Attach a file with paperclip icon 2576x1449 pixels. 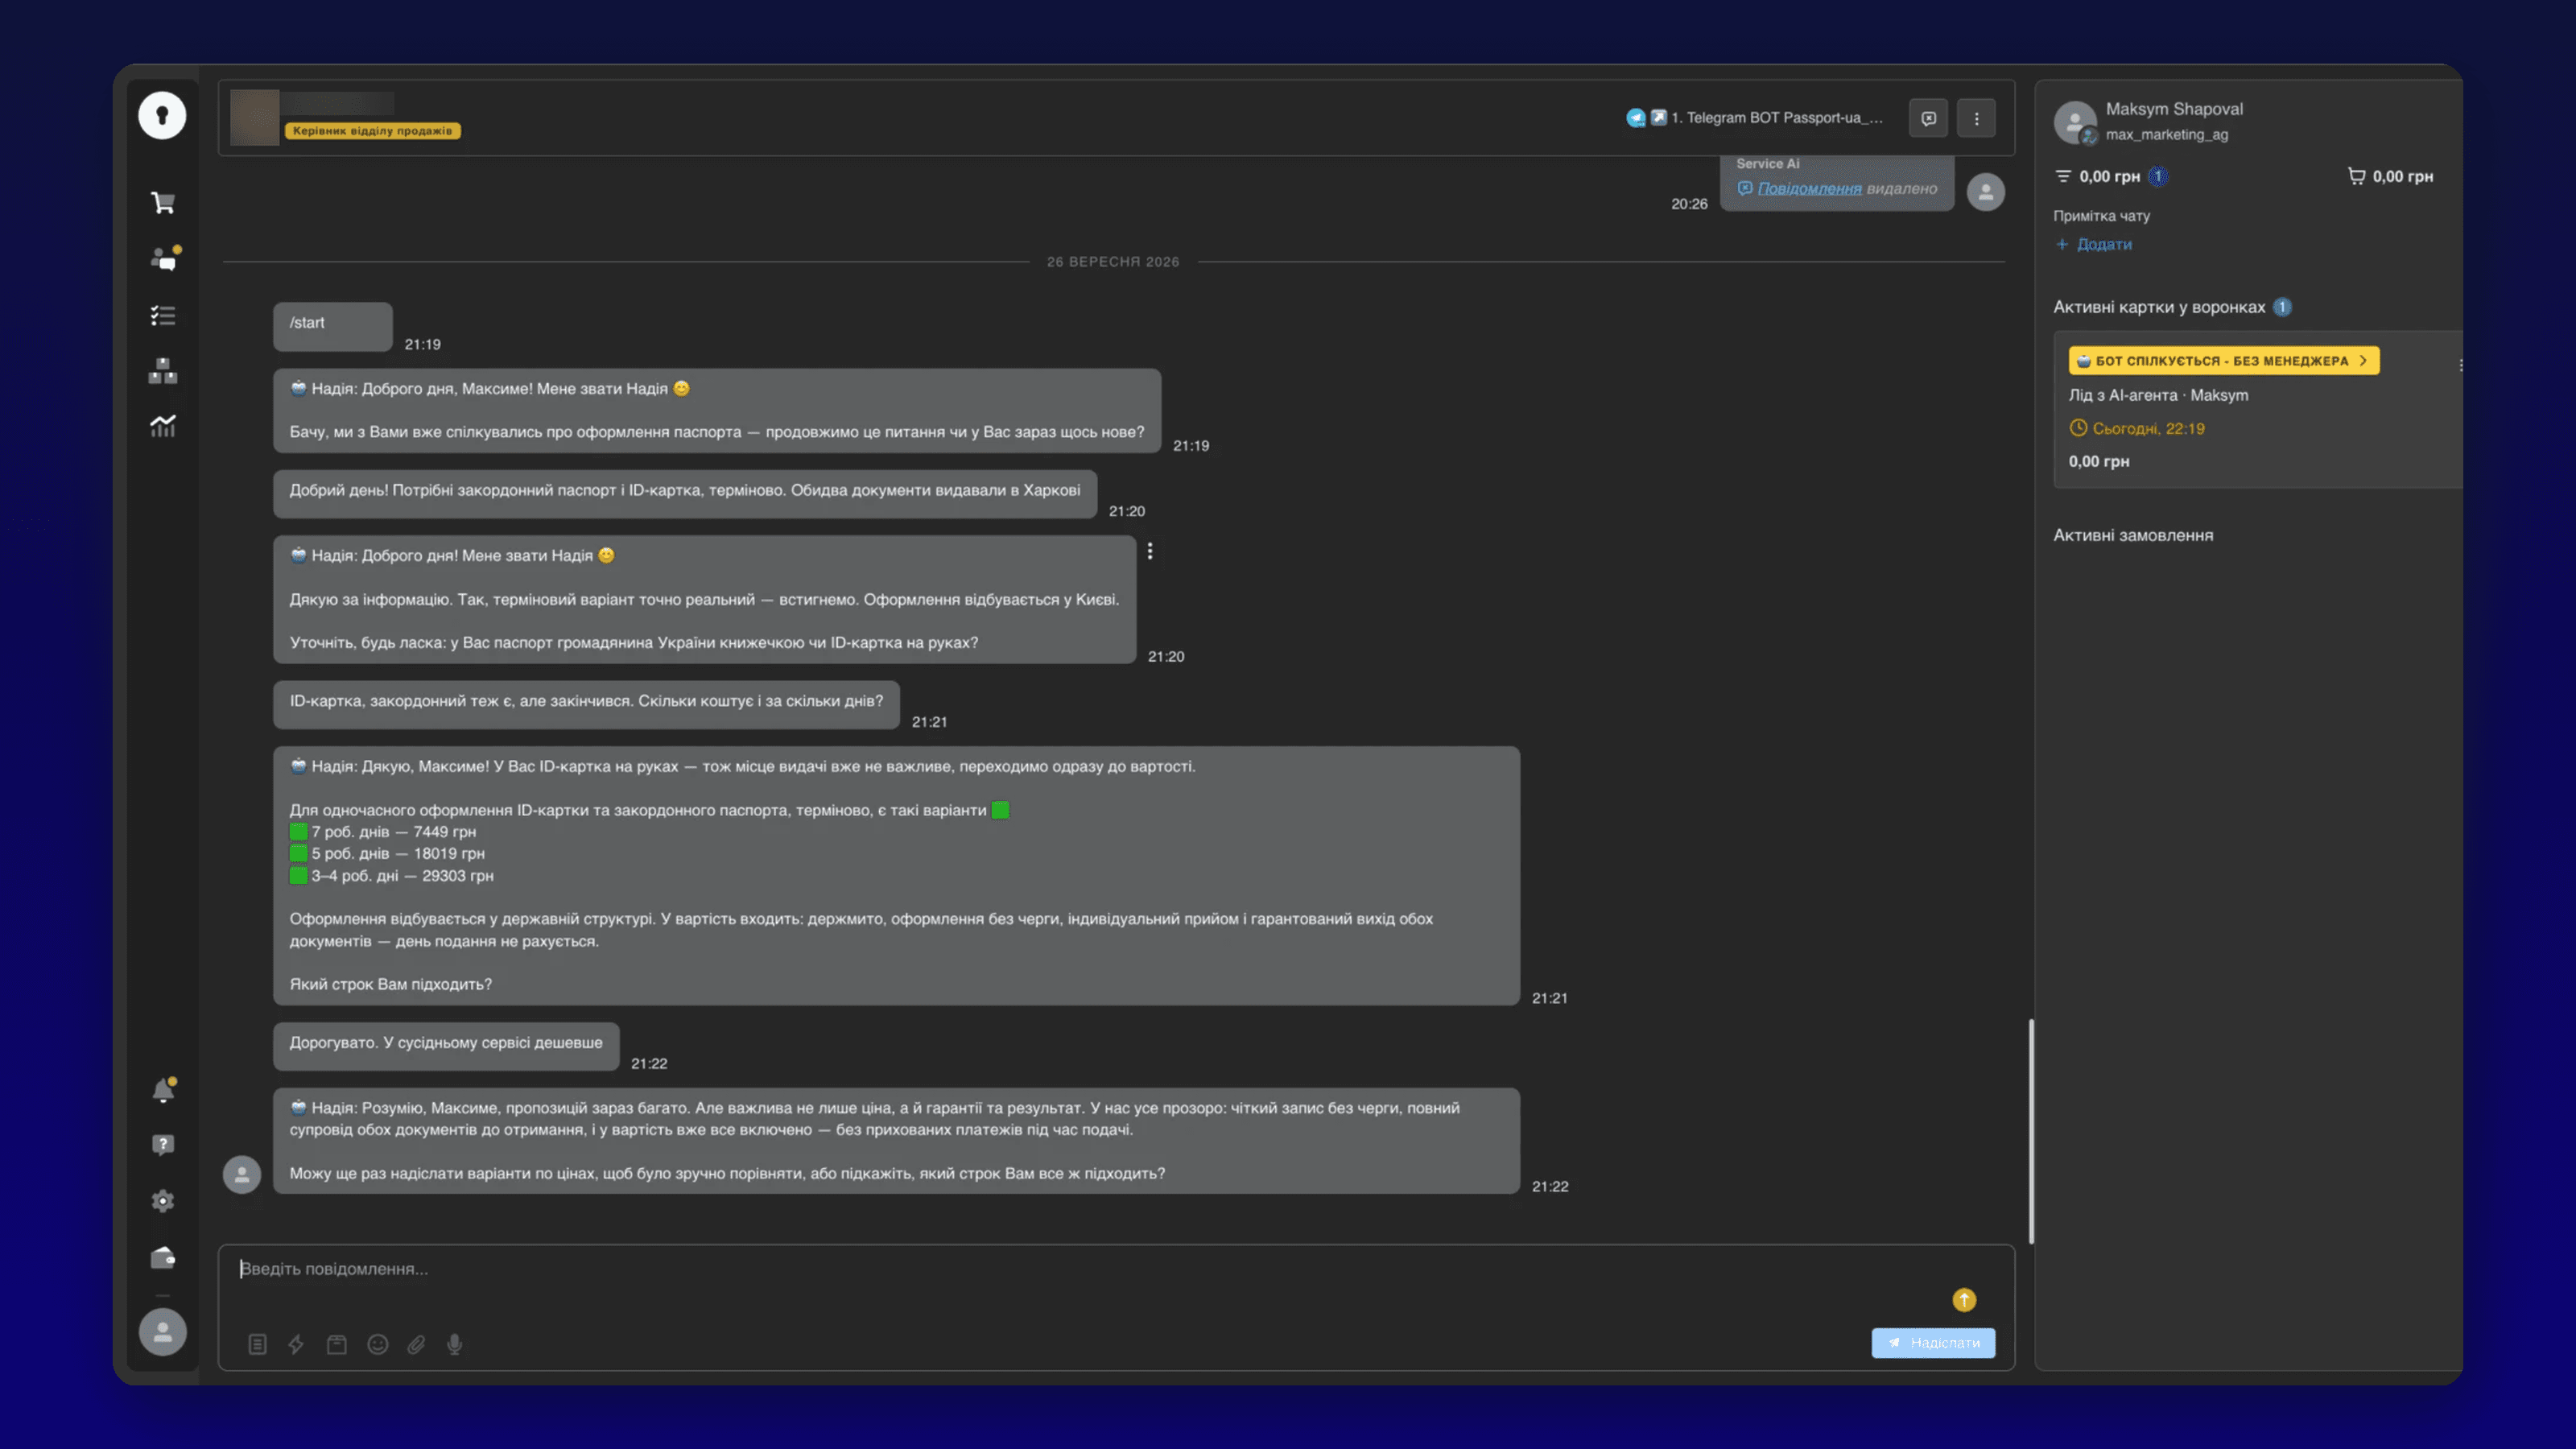416,1344
